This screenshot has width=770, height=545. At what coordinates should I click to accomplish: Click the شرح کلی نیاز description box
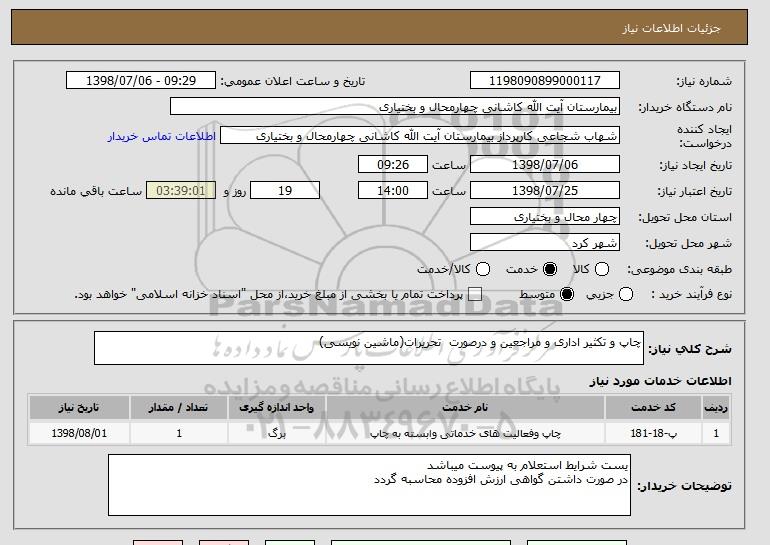click(x=369, y=348)
